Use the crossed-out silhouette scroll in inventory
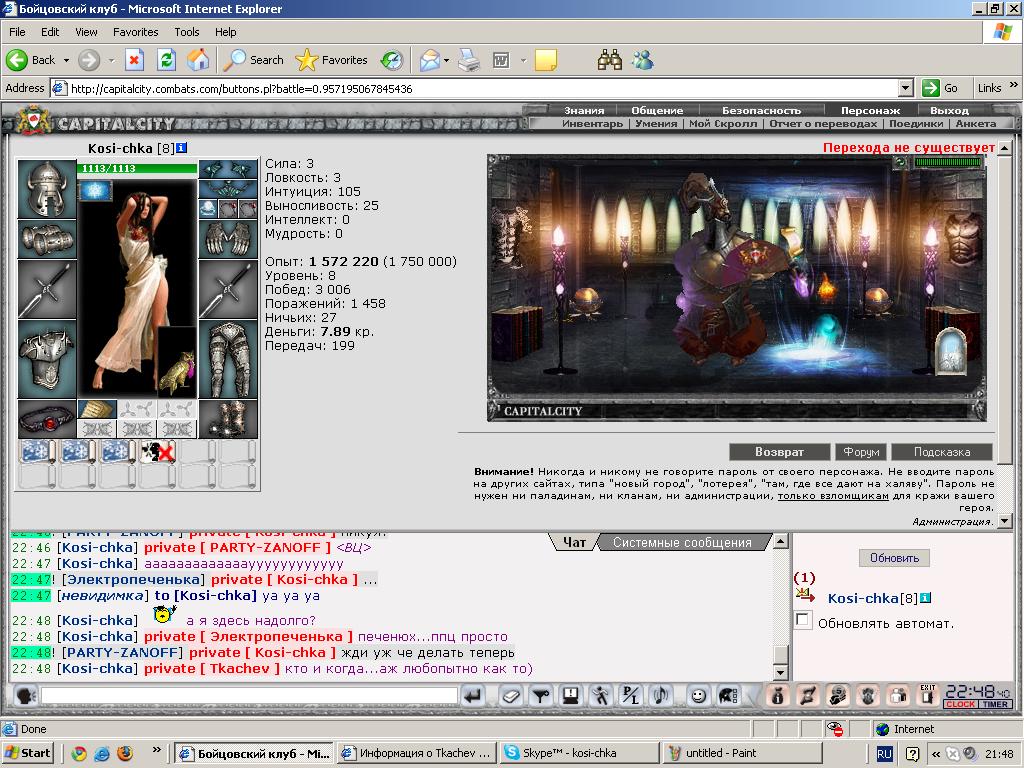The width and height of the screenshot is (1024, 768). (x=157, y=452)
